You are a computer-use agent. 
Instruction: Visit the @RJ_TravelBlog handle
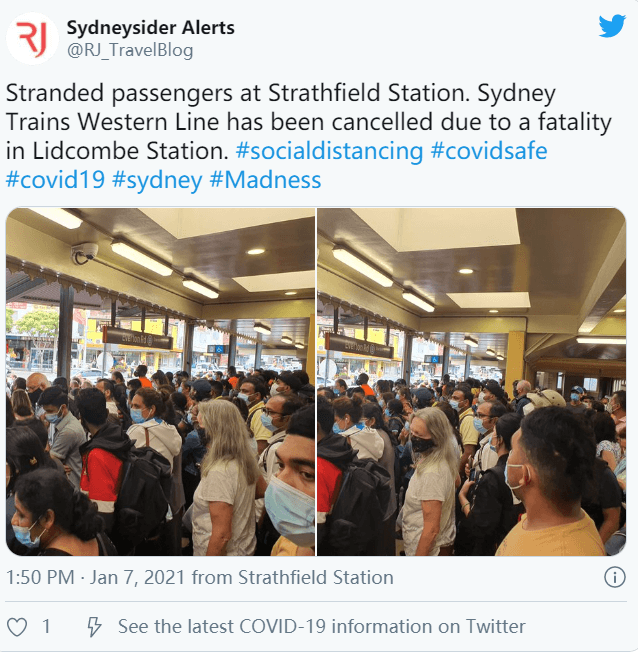tap(130, 50)
